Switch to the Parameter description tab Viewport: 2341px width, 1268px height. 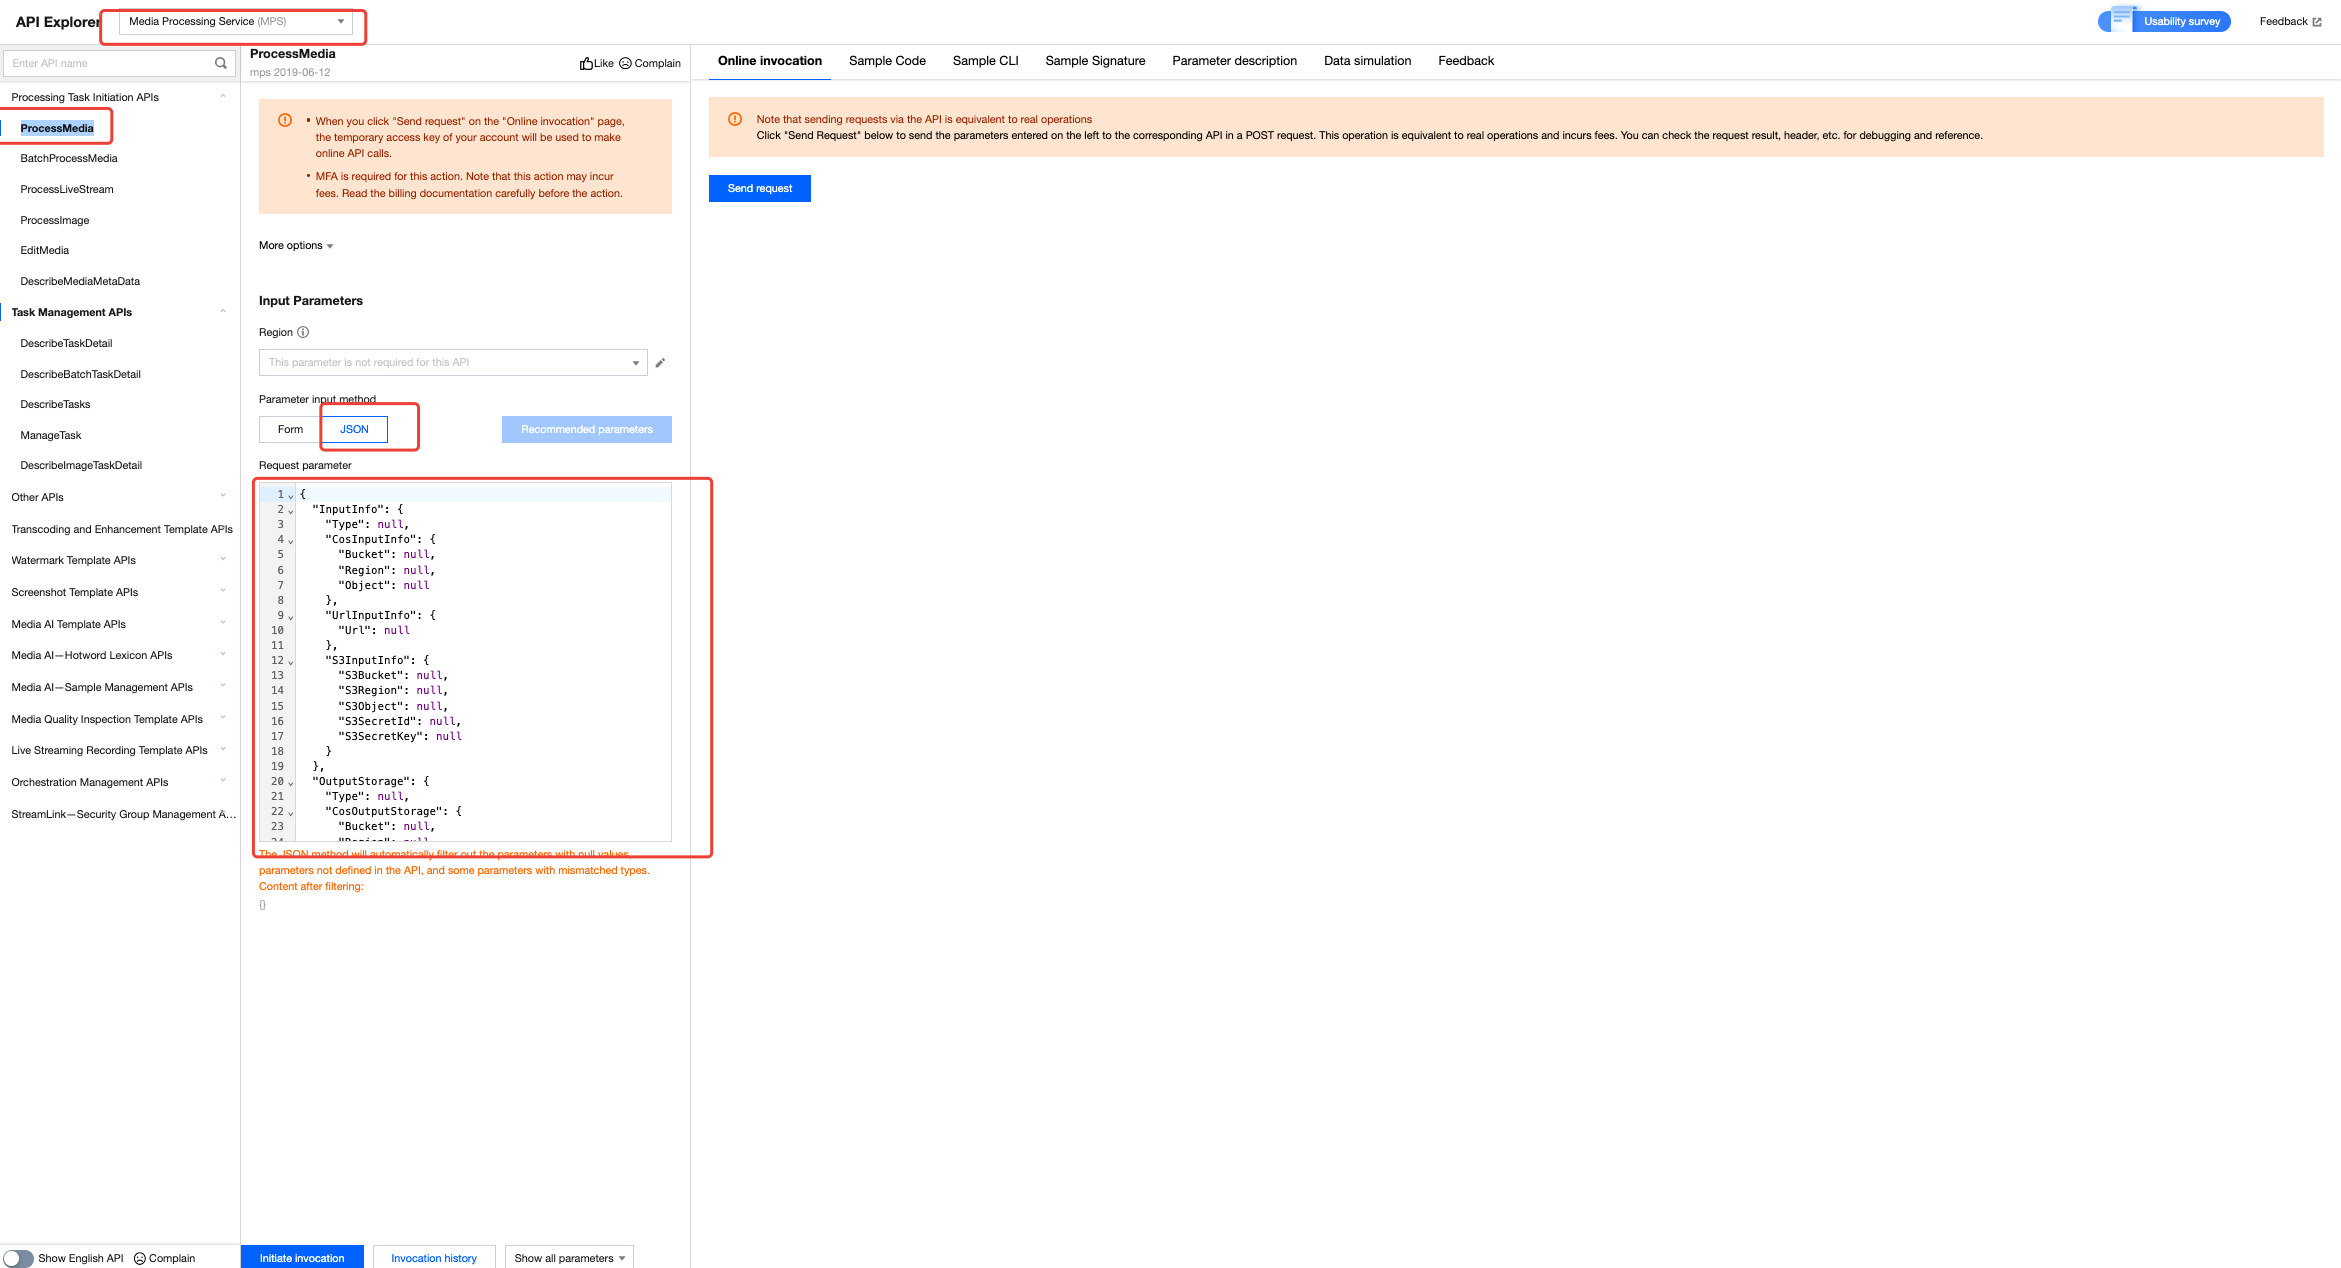click(1234, 61)
